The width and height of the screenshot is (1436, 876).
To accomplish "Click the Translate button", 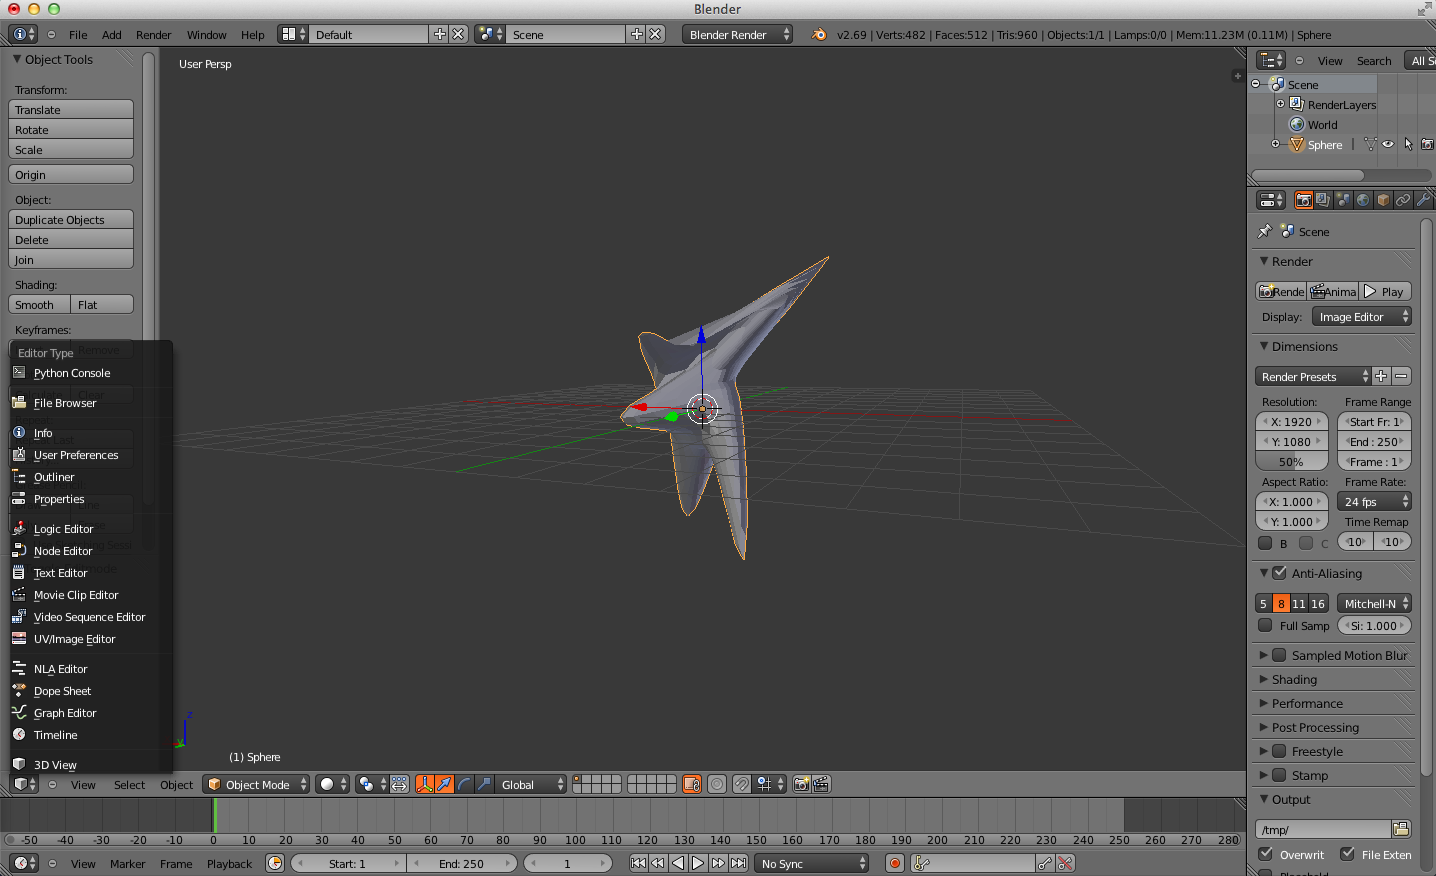I will [x=71, y=110].
